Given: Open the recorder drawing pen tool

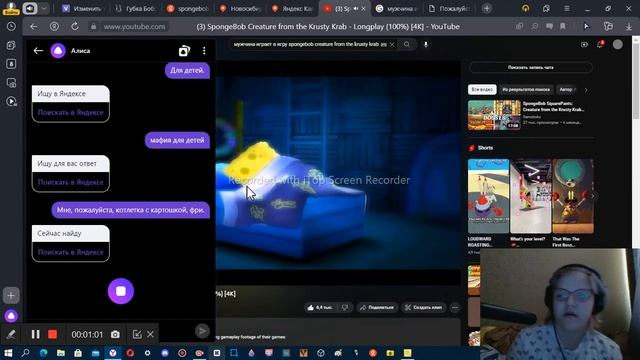Looking at the screenshot, I should pyautogui.click(x=11, y=334).
